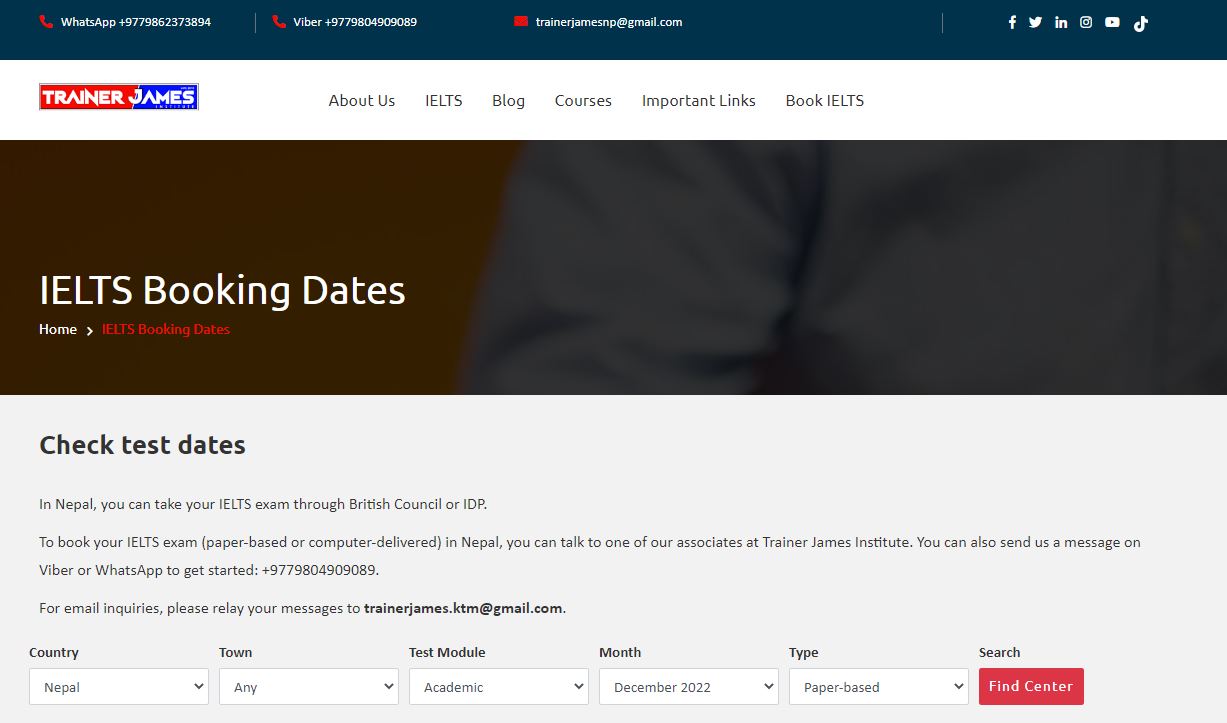Open the About Us menu item

click(x=362, y=101)
